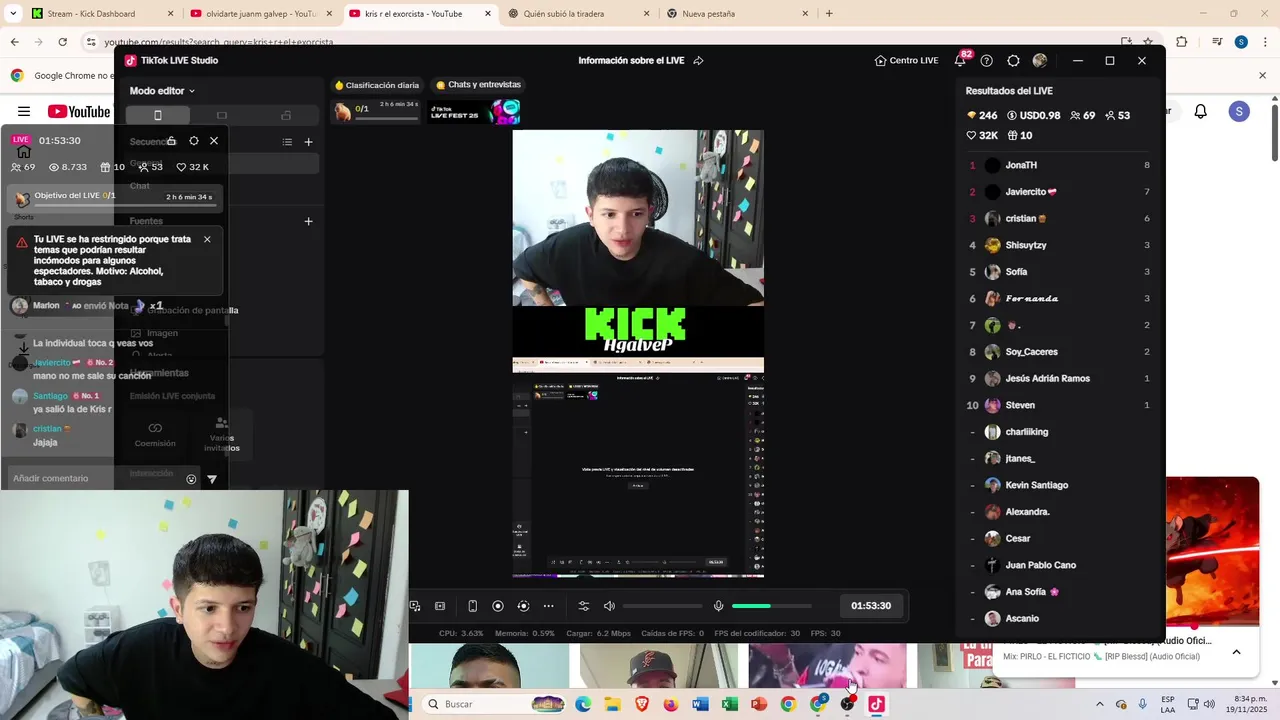This screenshot has width=1280, height=720.
Task: Open the notifications bell in LIVE Studio
Action: pyautogui.click(x=960, y=60)
